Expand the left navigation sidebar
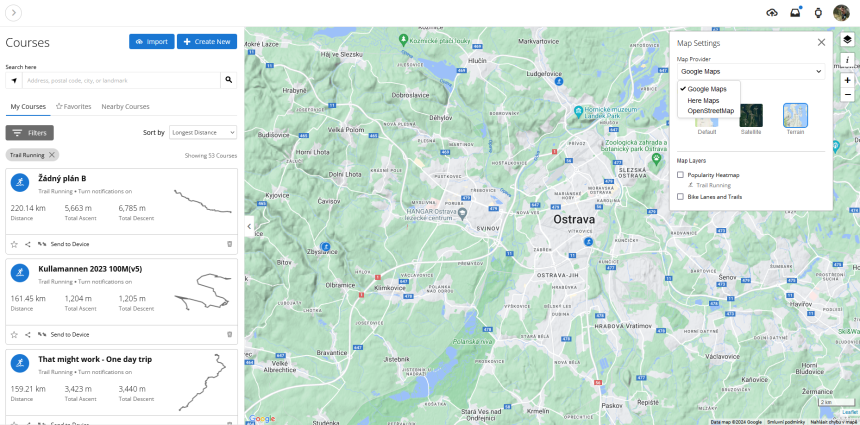Image resolution: width=860 pixels, height=425 pixels. click(x=15, y=13)
